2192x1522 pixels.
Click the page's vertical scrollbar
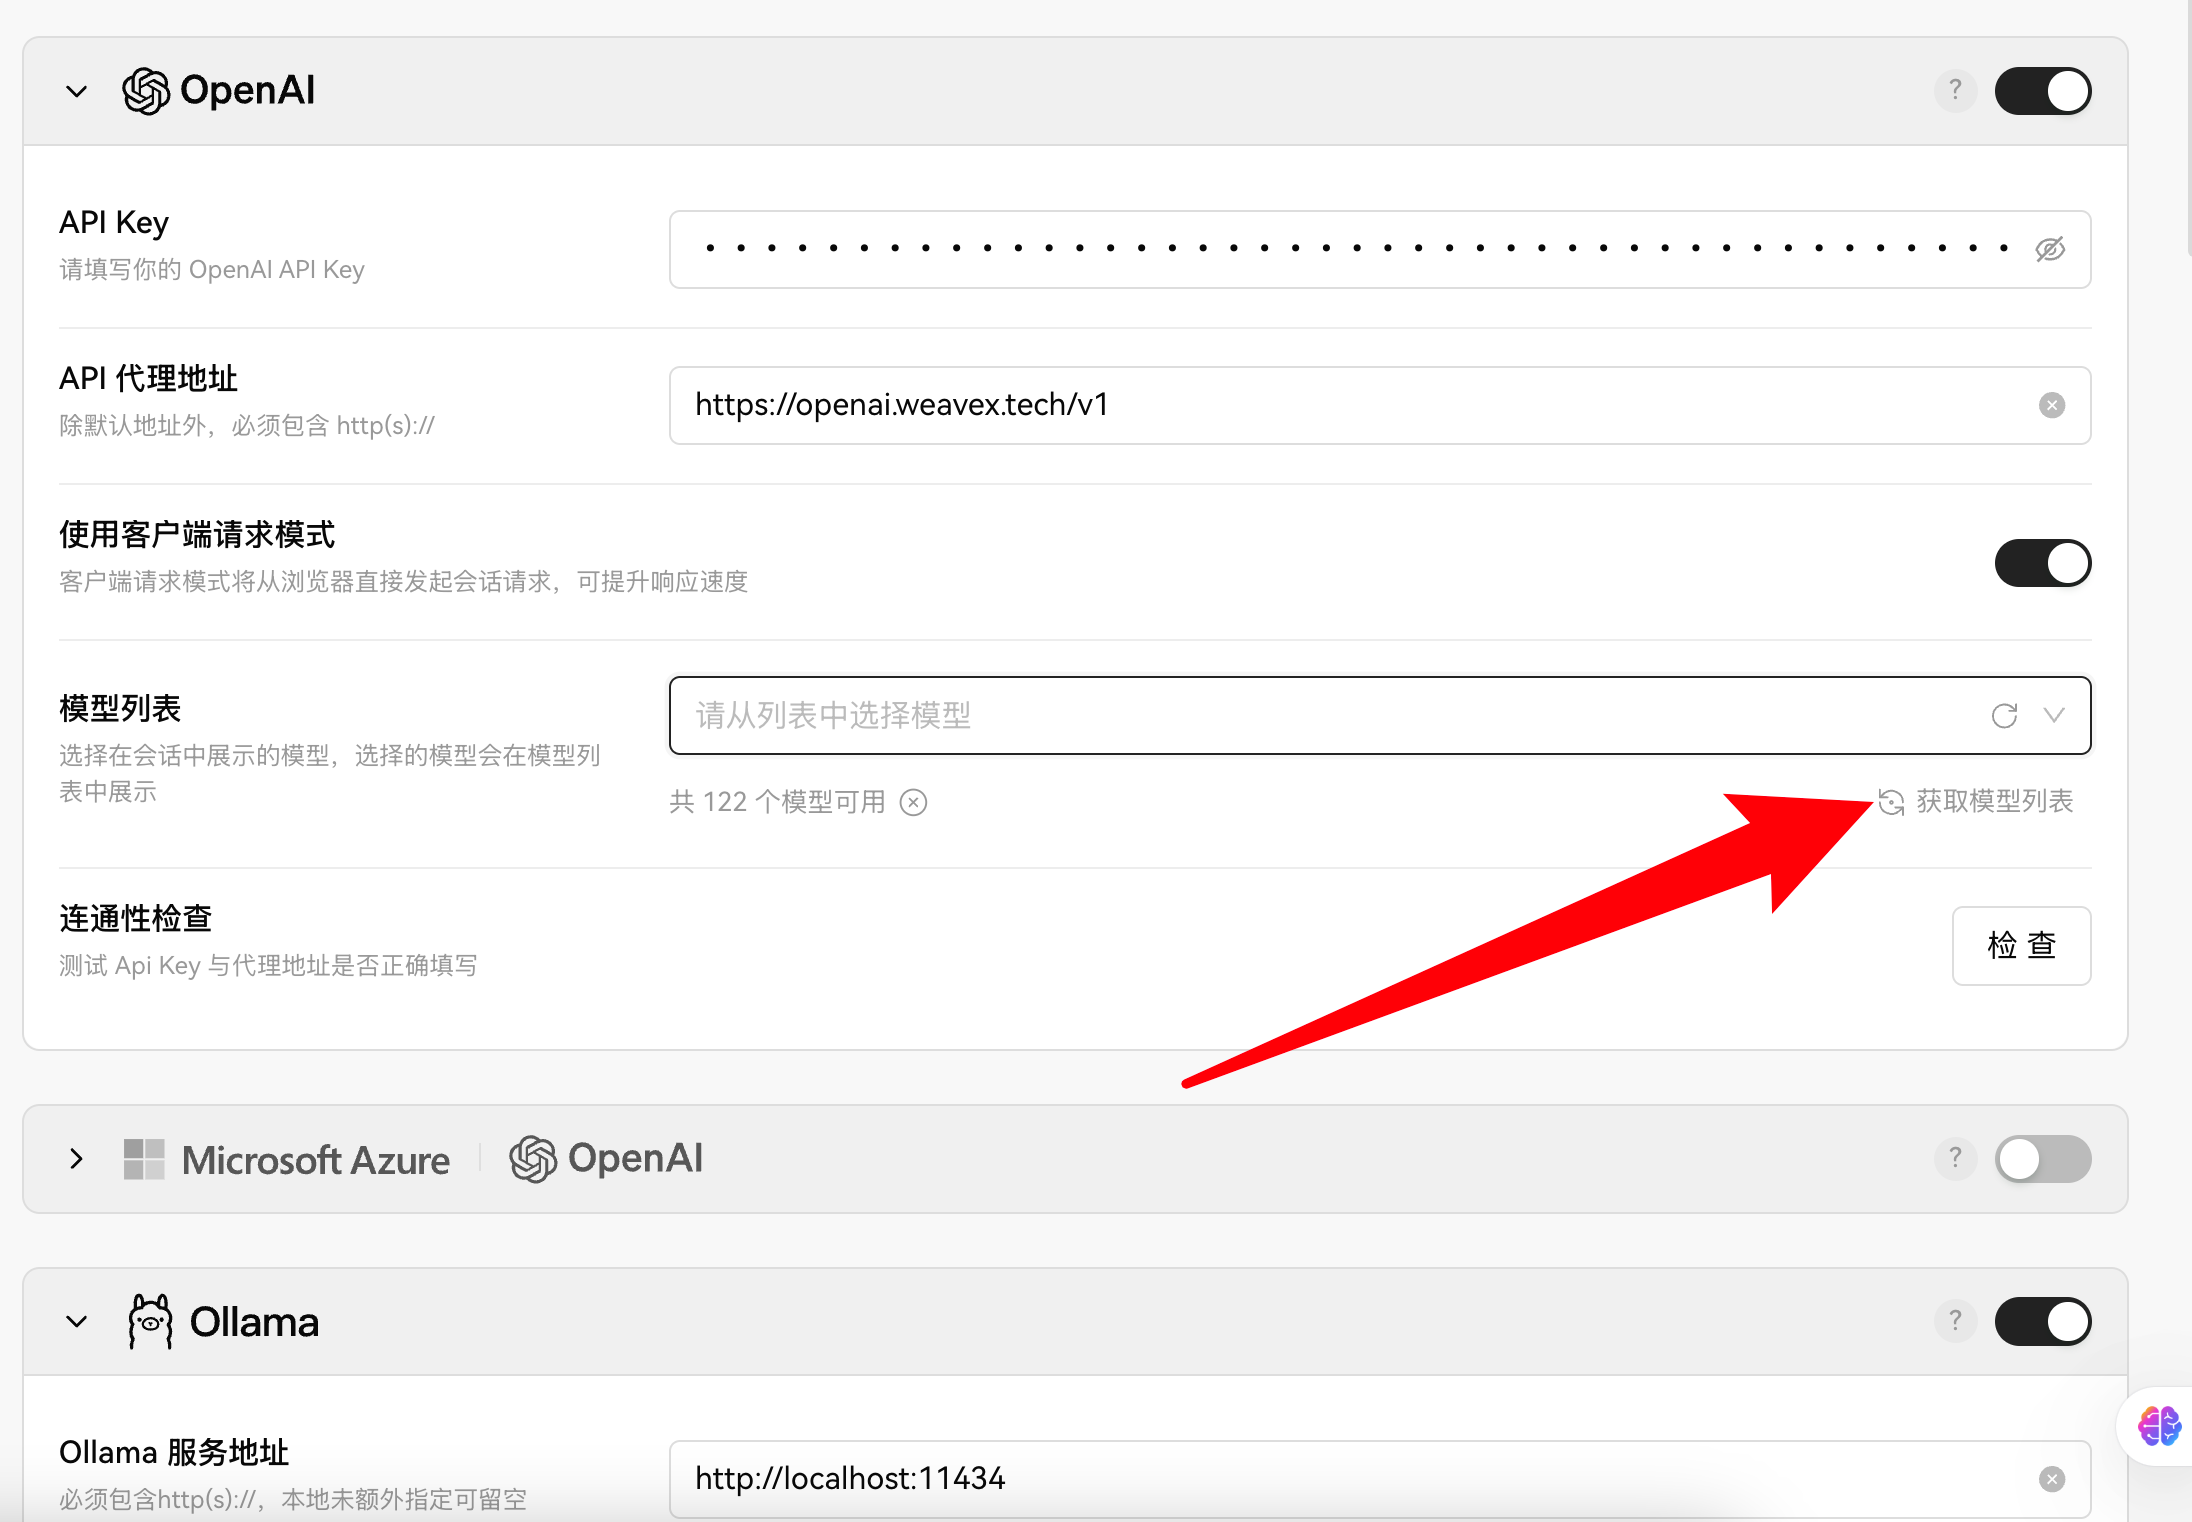tap(2188, 130)
